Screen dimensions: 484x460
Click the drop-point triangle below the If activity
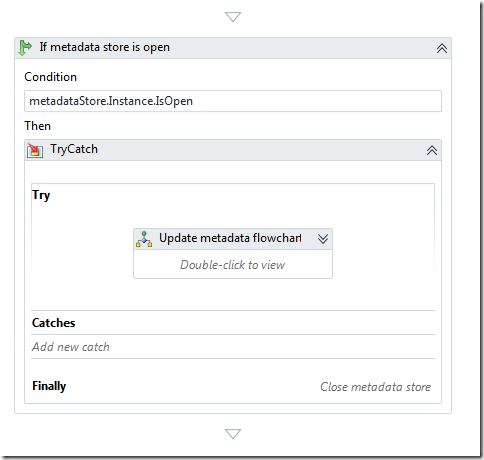233,434
